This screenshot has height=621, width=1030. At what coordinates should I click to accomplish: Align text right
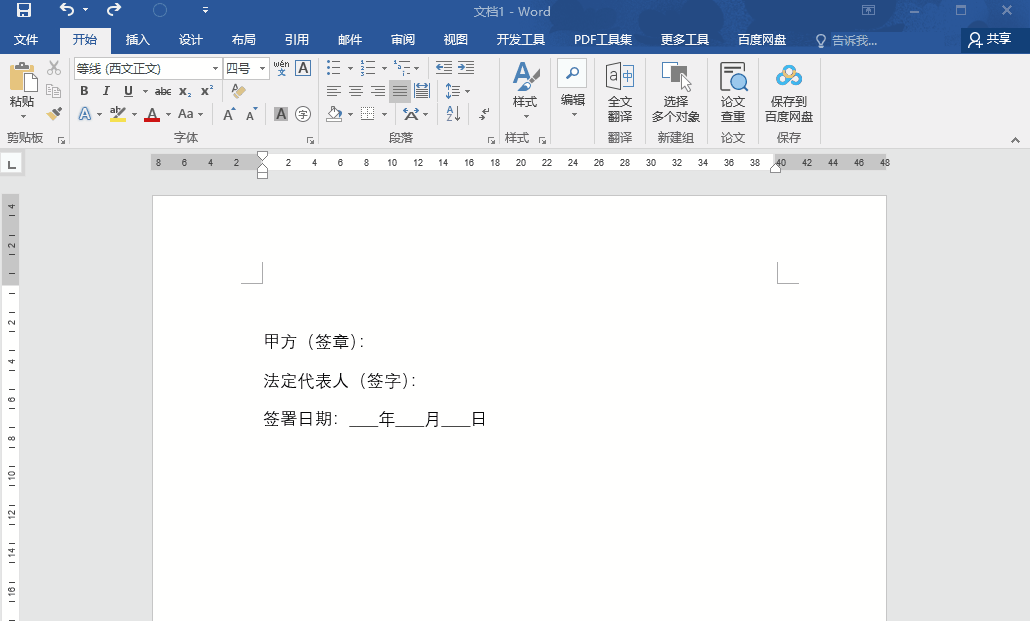[x=378, y=91]
